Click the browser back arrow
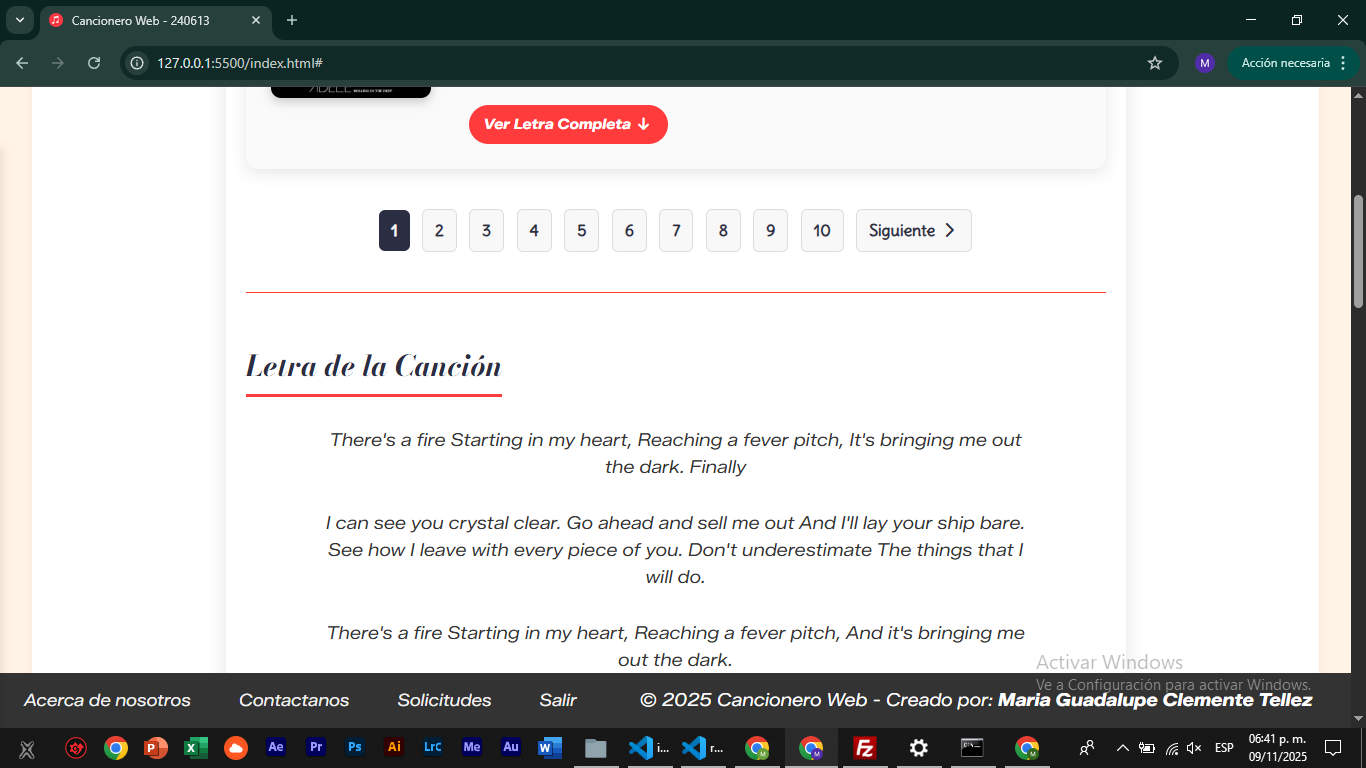This screenshot has height=768, width=1366. (22, 63)
